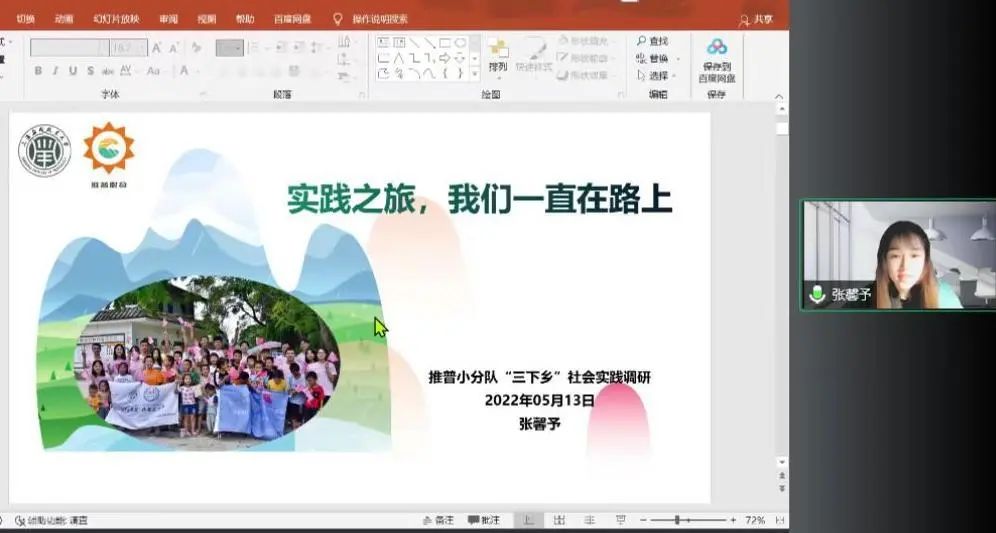Open Change Case (Aa) menu
996x533 pixels.
154,71
